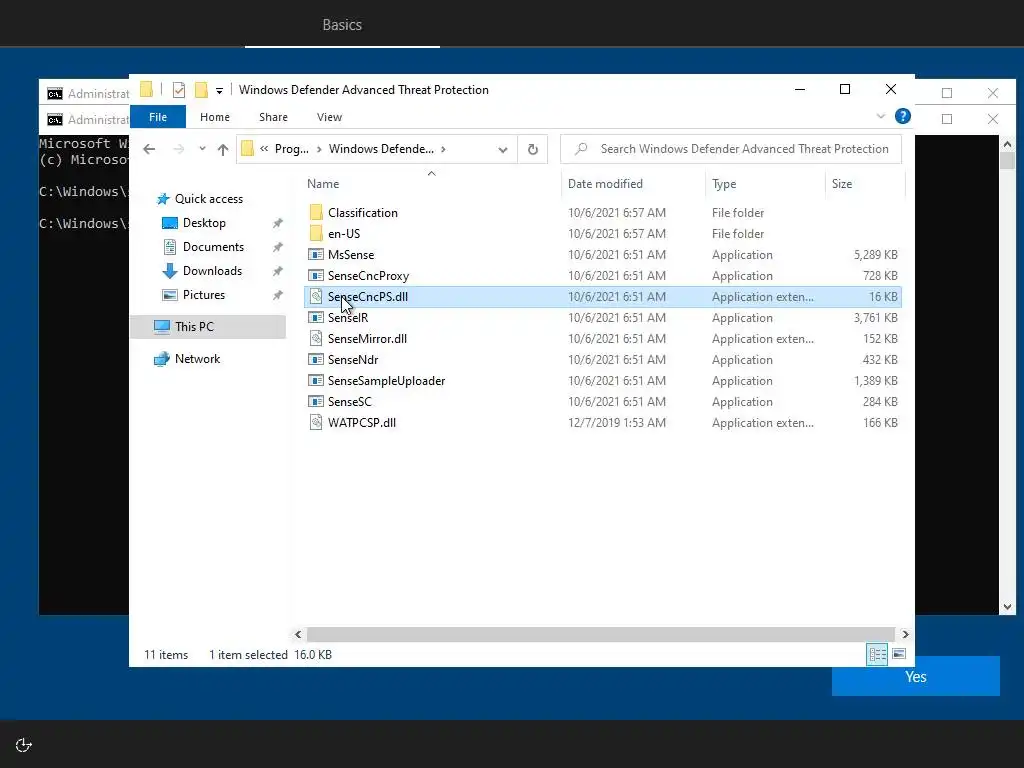Click the top Administrator command prompt icon
This screenshot has width=1024, height=768.
[x=55, y=94]
